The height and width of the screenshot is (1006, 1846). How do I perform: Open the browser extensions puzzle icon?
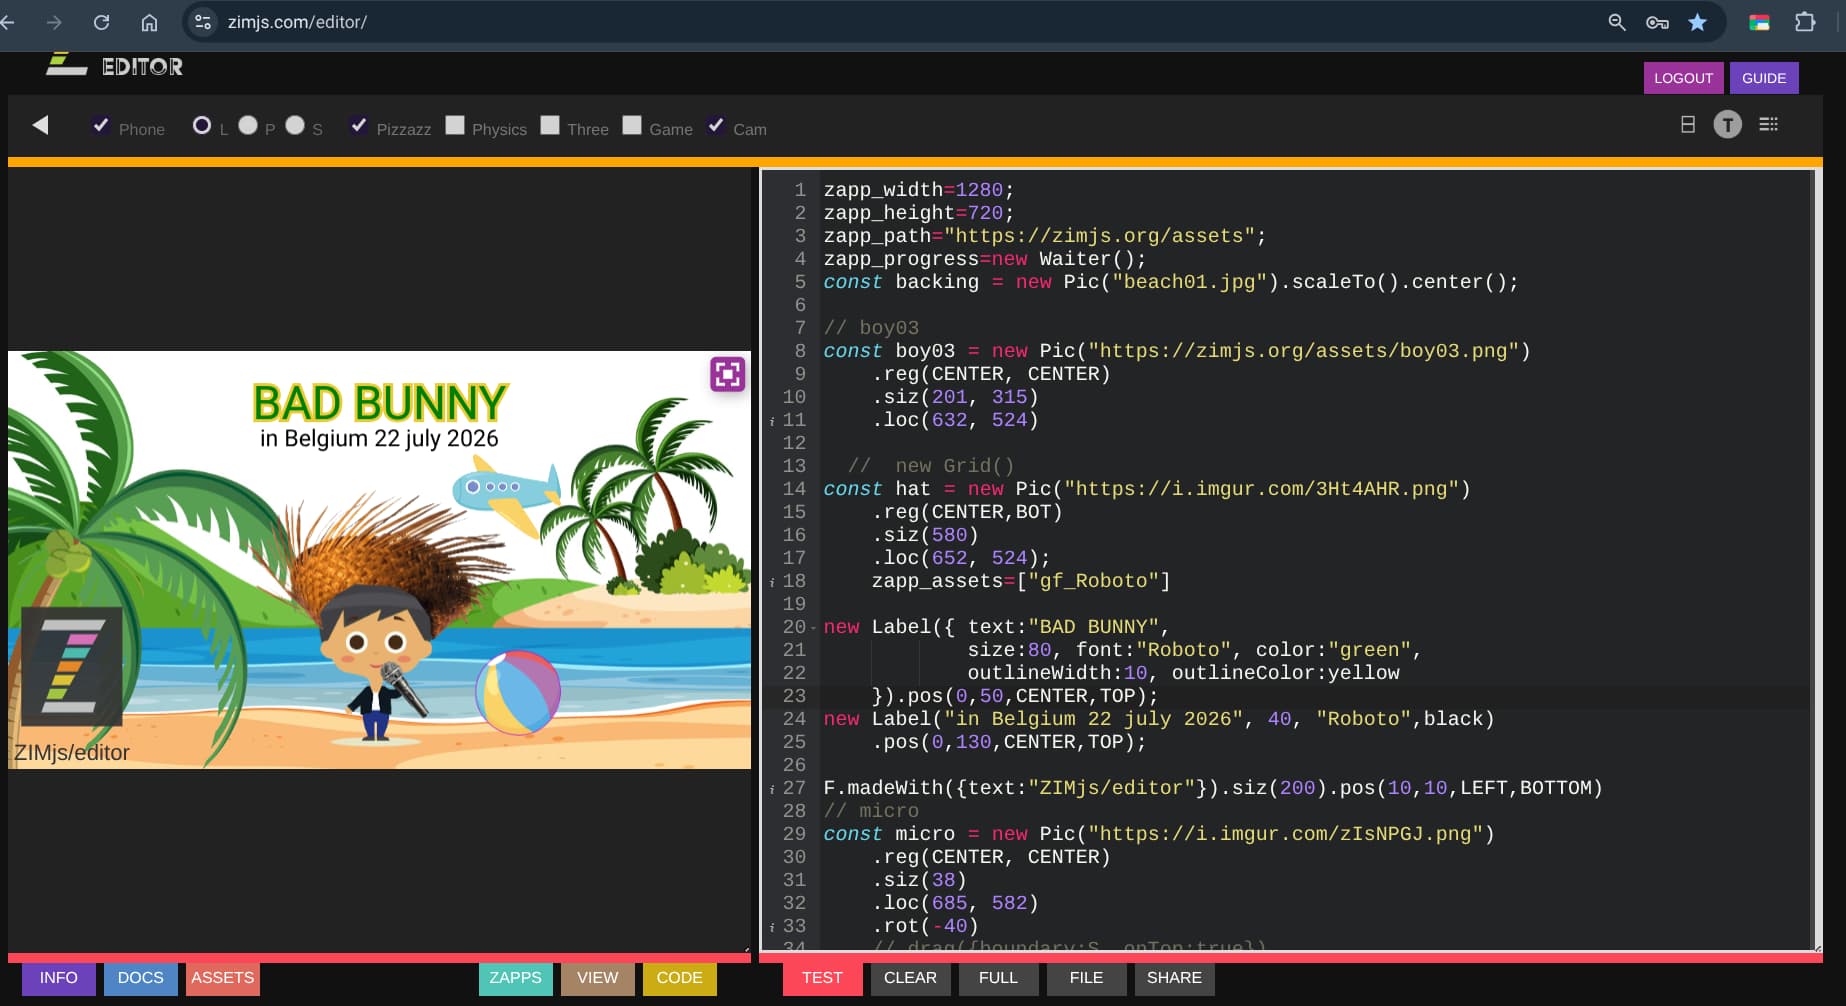click(x=1805, y=22)
